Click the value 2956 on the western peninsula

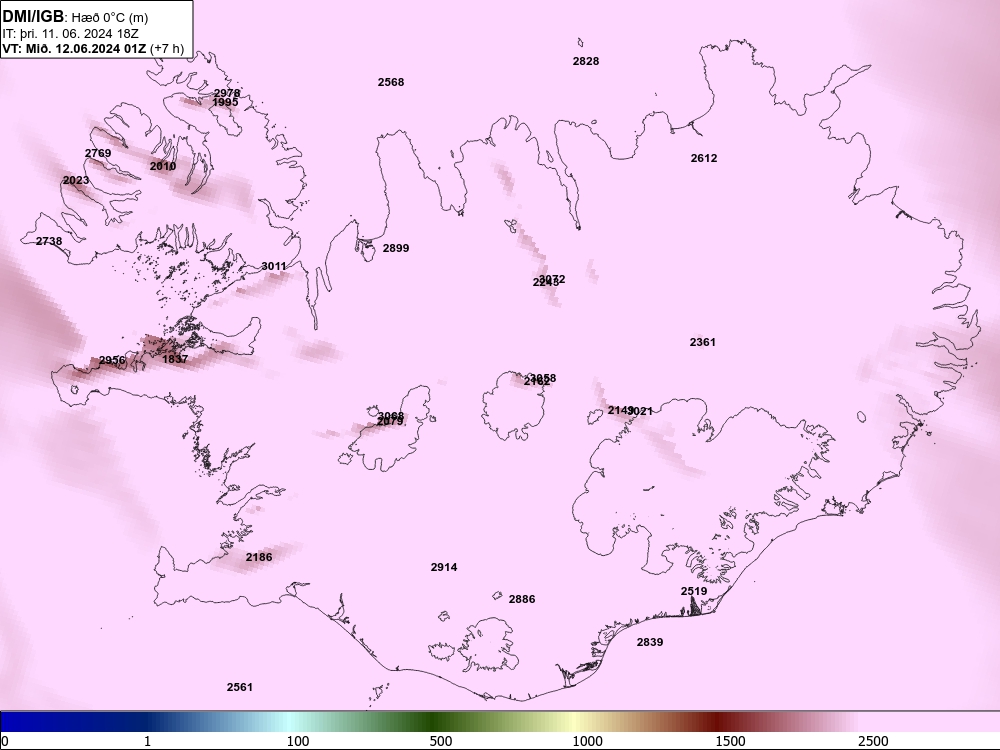(x=112, y=360)
